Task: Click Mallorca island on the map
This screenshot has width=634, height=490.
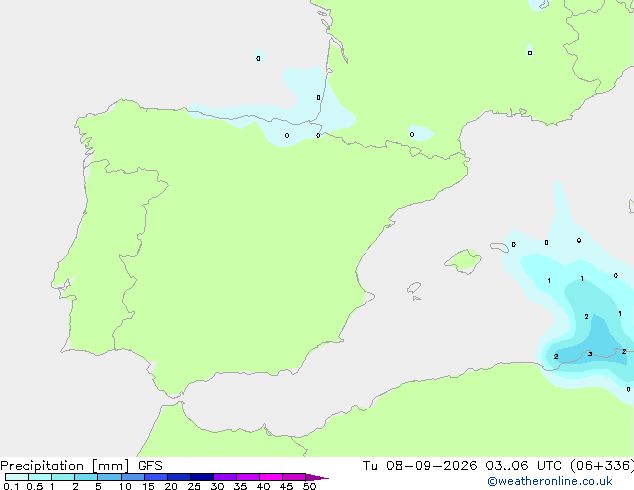Action: (463, 261)
